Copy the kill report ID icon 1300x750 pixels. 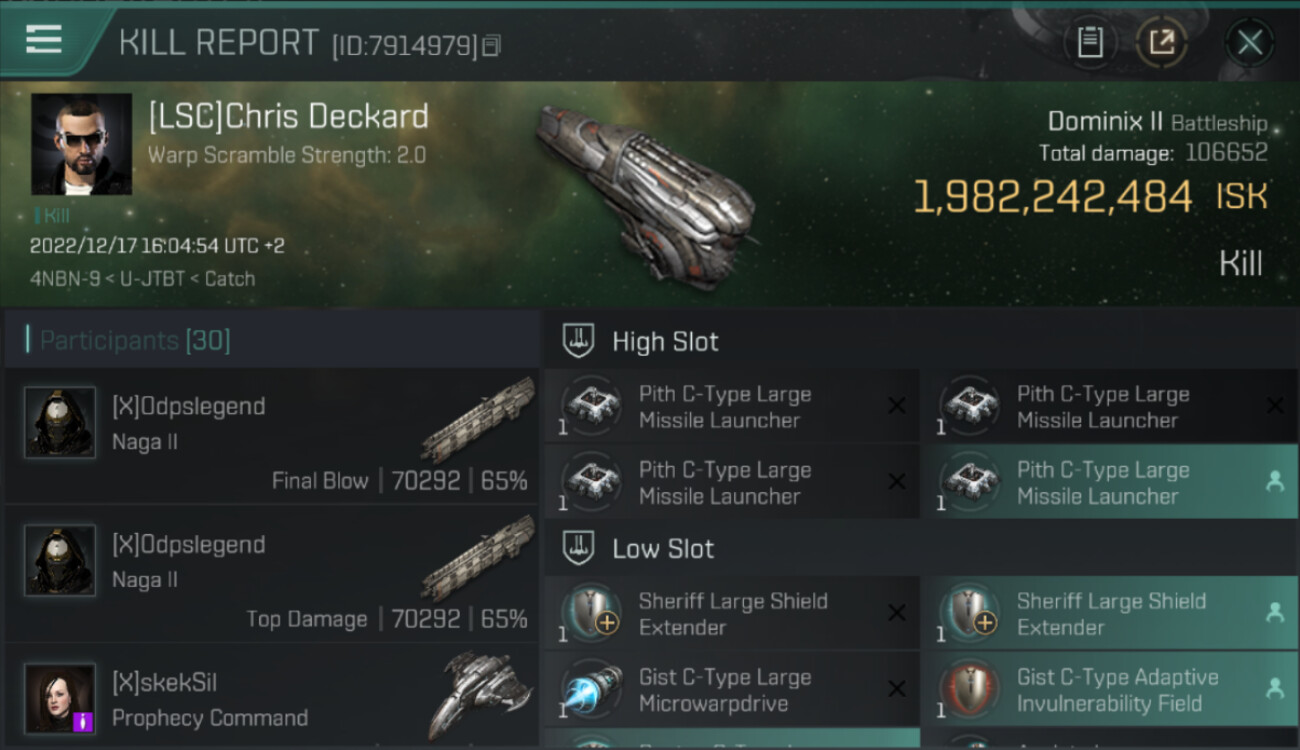[491, 46]
